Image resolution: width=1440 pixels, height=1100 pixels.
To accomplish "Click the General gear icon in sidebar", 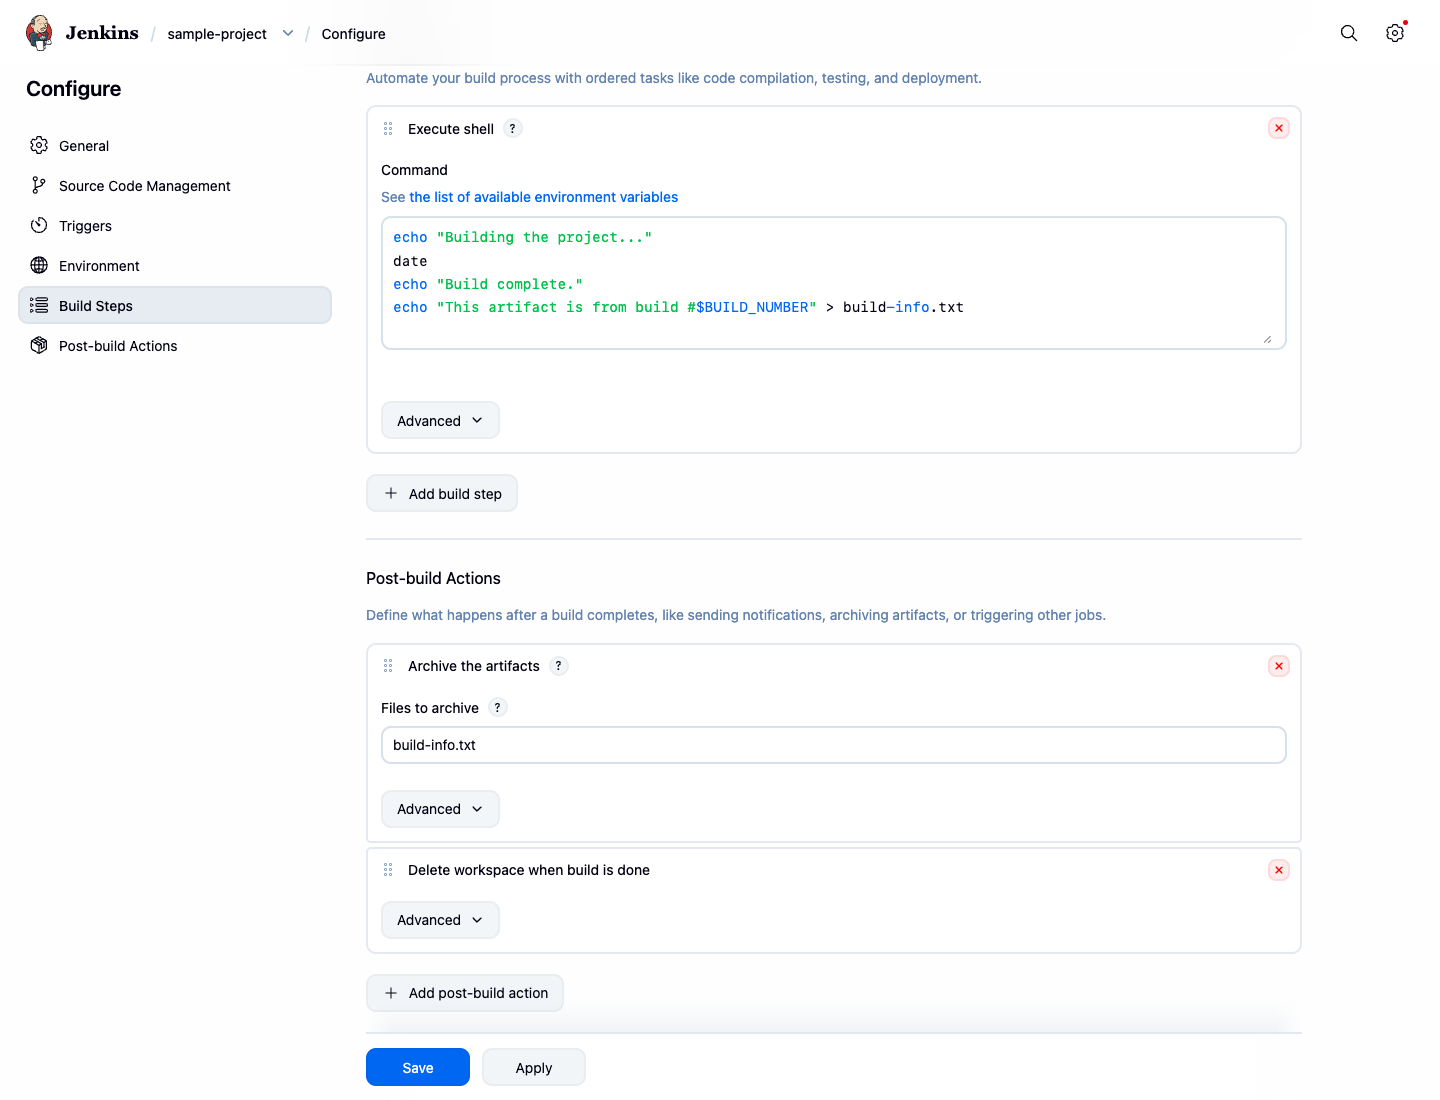I will pos(39,145).
